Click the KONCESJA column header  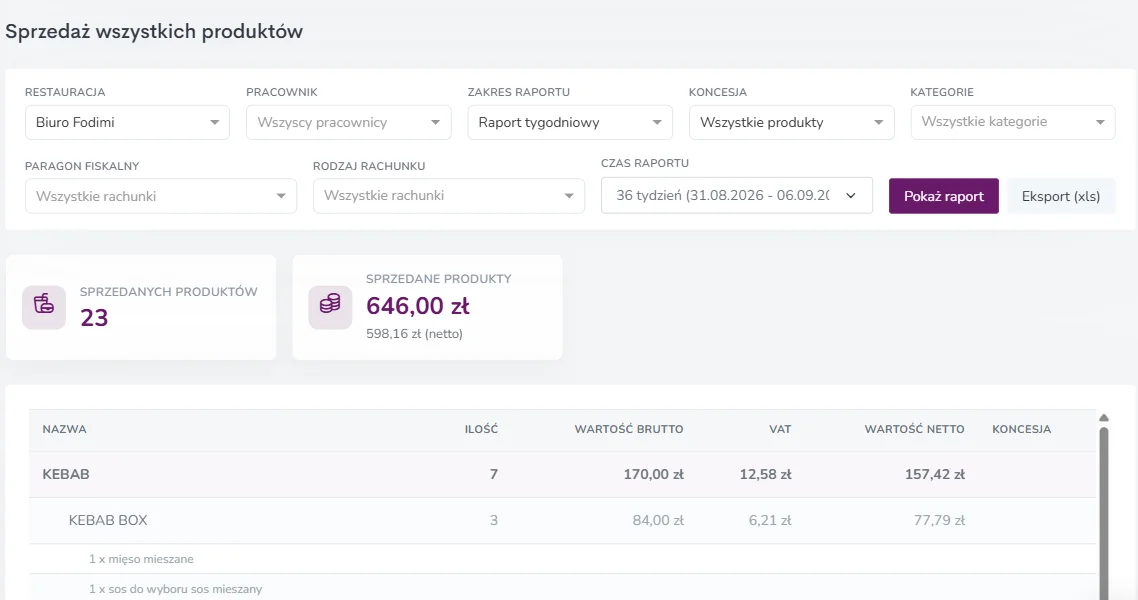tap(1021, 430)
